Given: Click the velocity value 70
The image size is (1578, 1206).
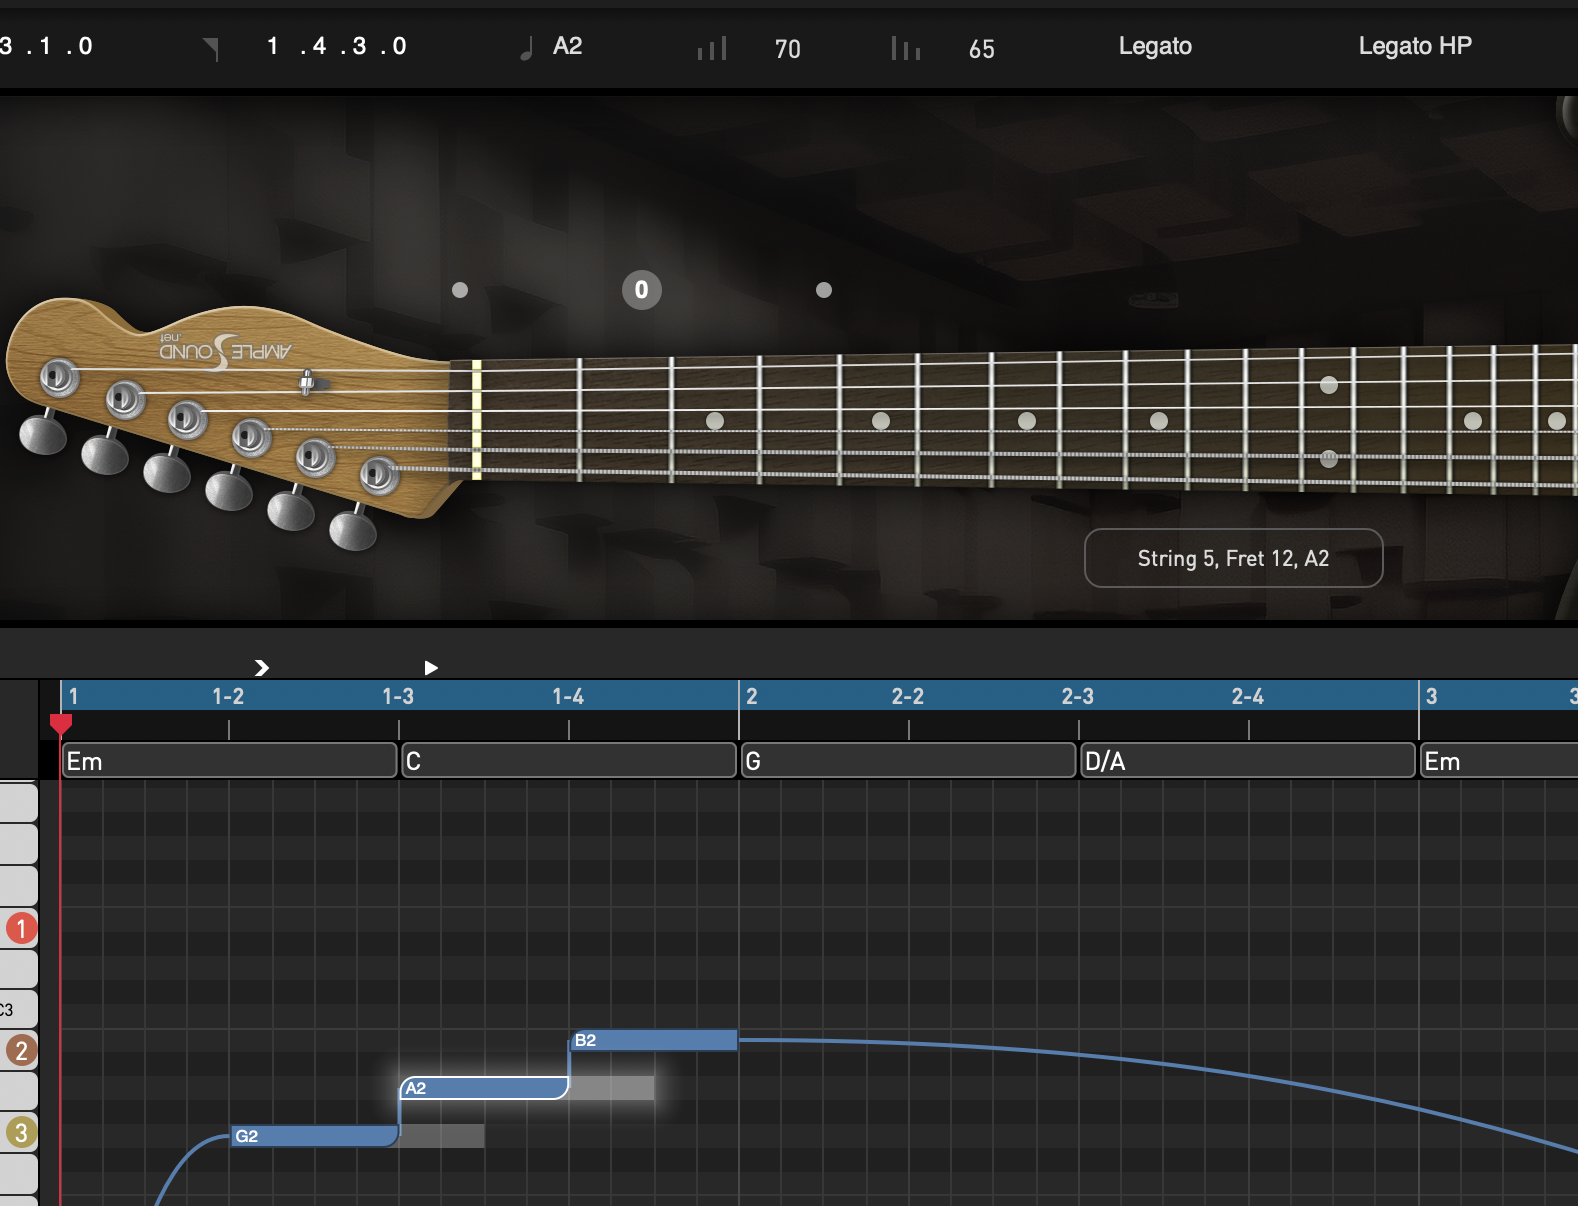Looking at the screenshot, I should pos(788,49).
